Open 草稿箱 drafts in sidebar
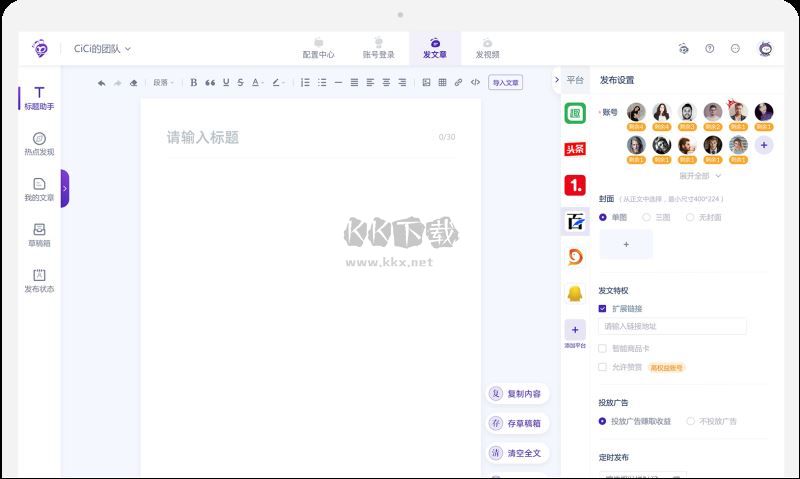This screenshot has height=479, width=800. click(x=39, y=235)
